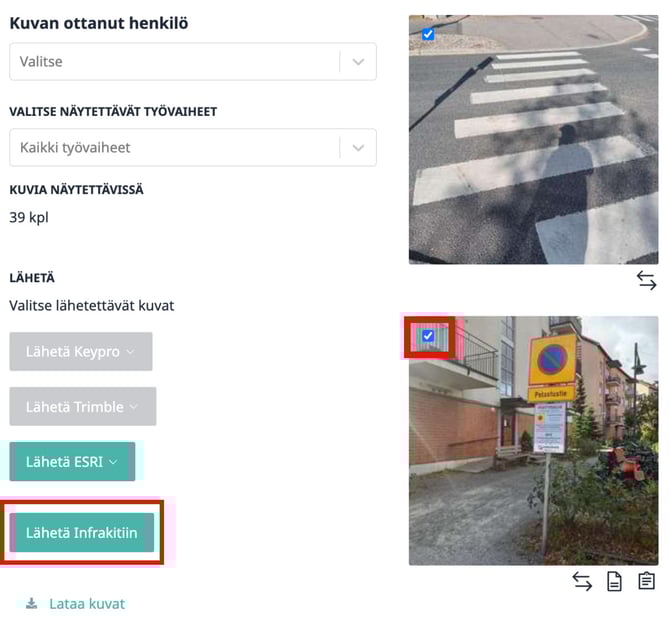Click download icon beside Lataa kuvat
The width and height of the screenshot is (670, 624).
coord(31,603)
